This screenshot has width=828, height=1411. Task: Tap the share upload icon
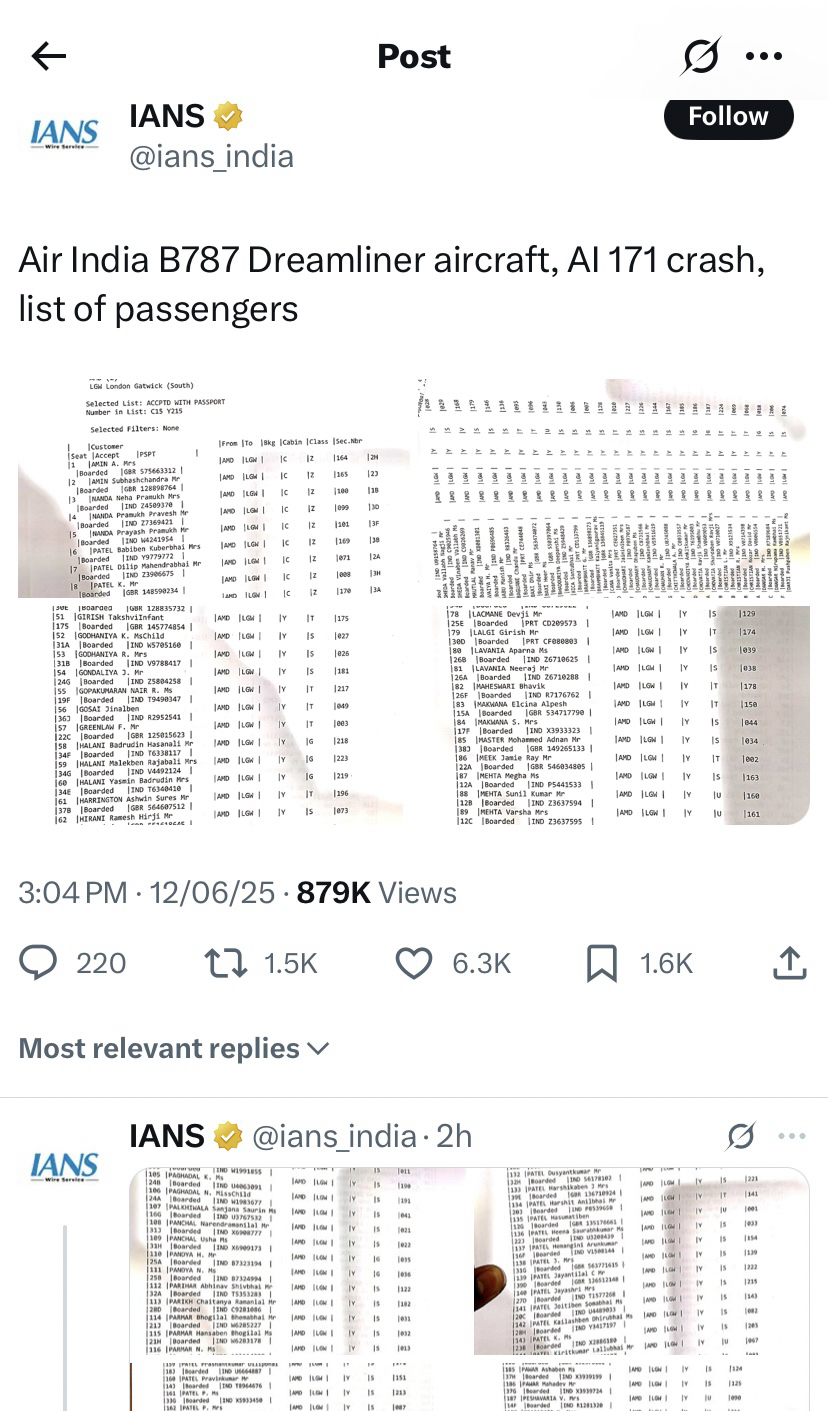coord(789,962)
